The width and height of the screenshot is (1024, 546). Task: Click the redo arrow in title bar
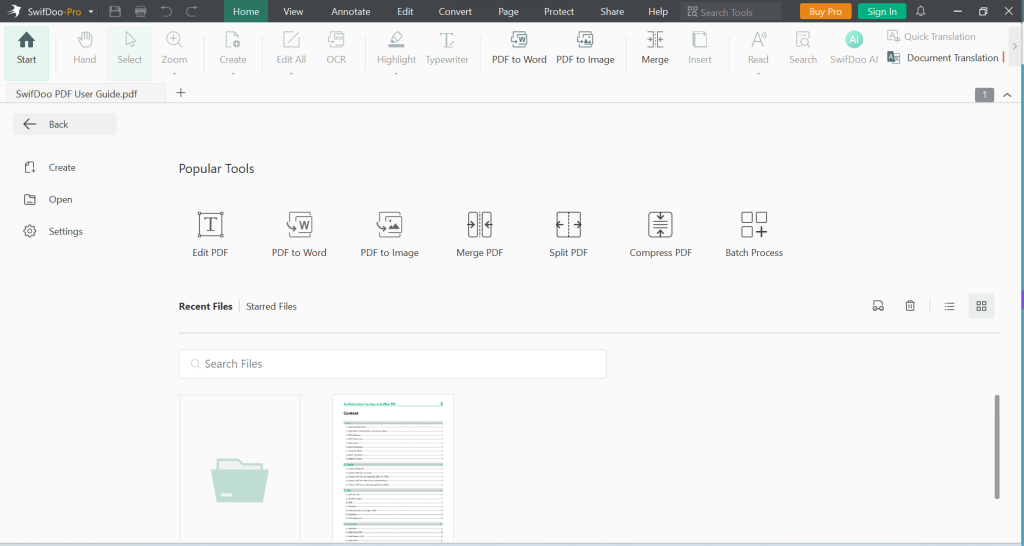click(x=191, y=11)
